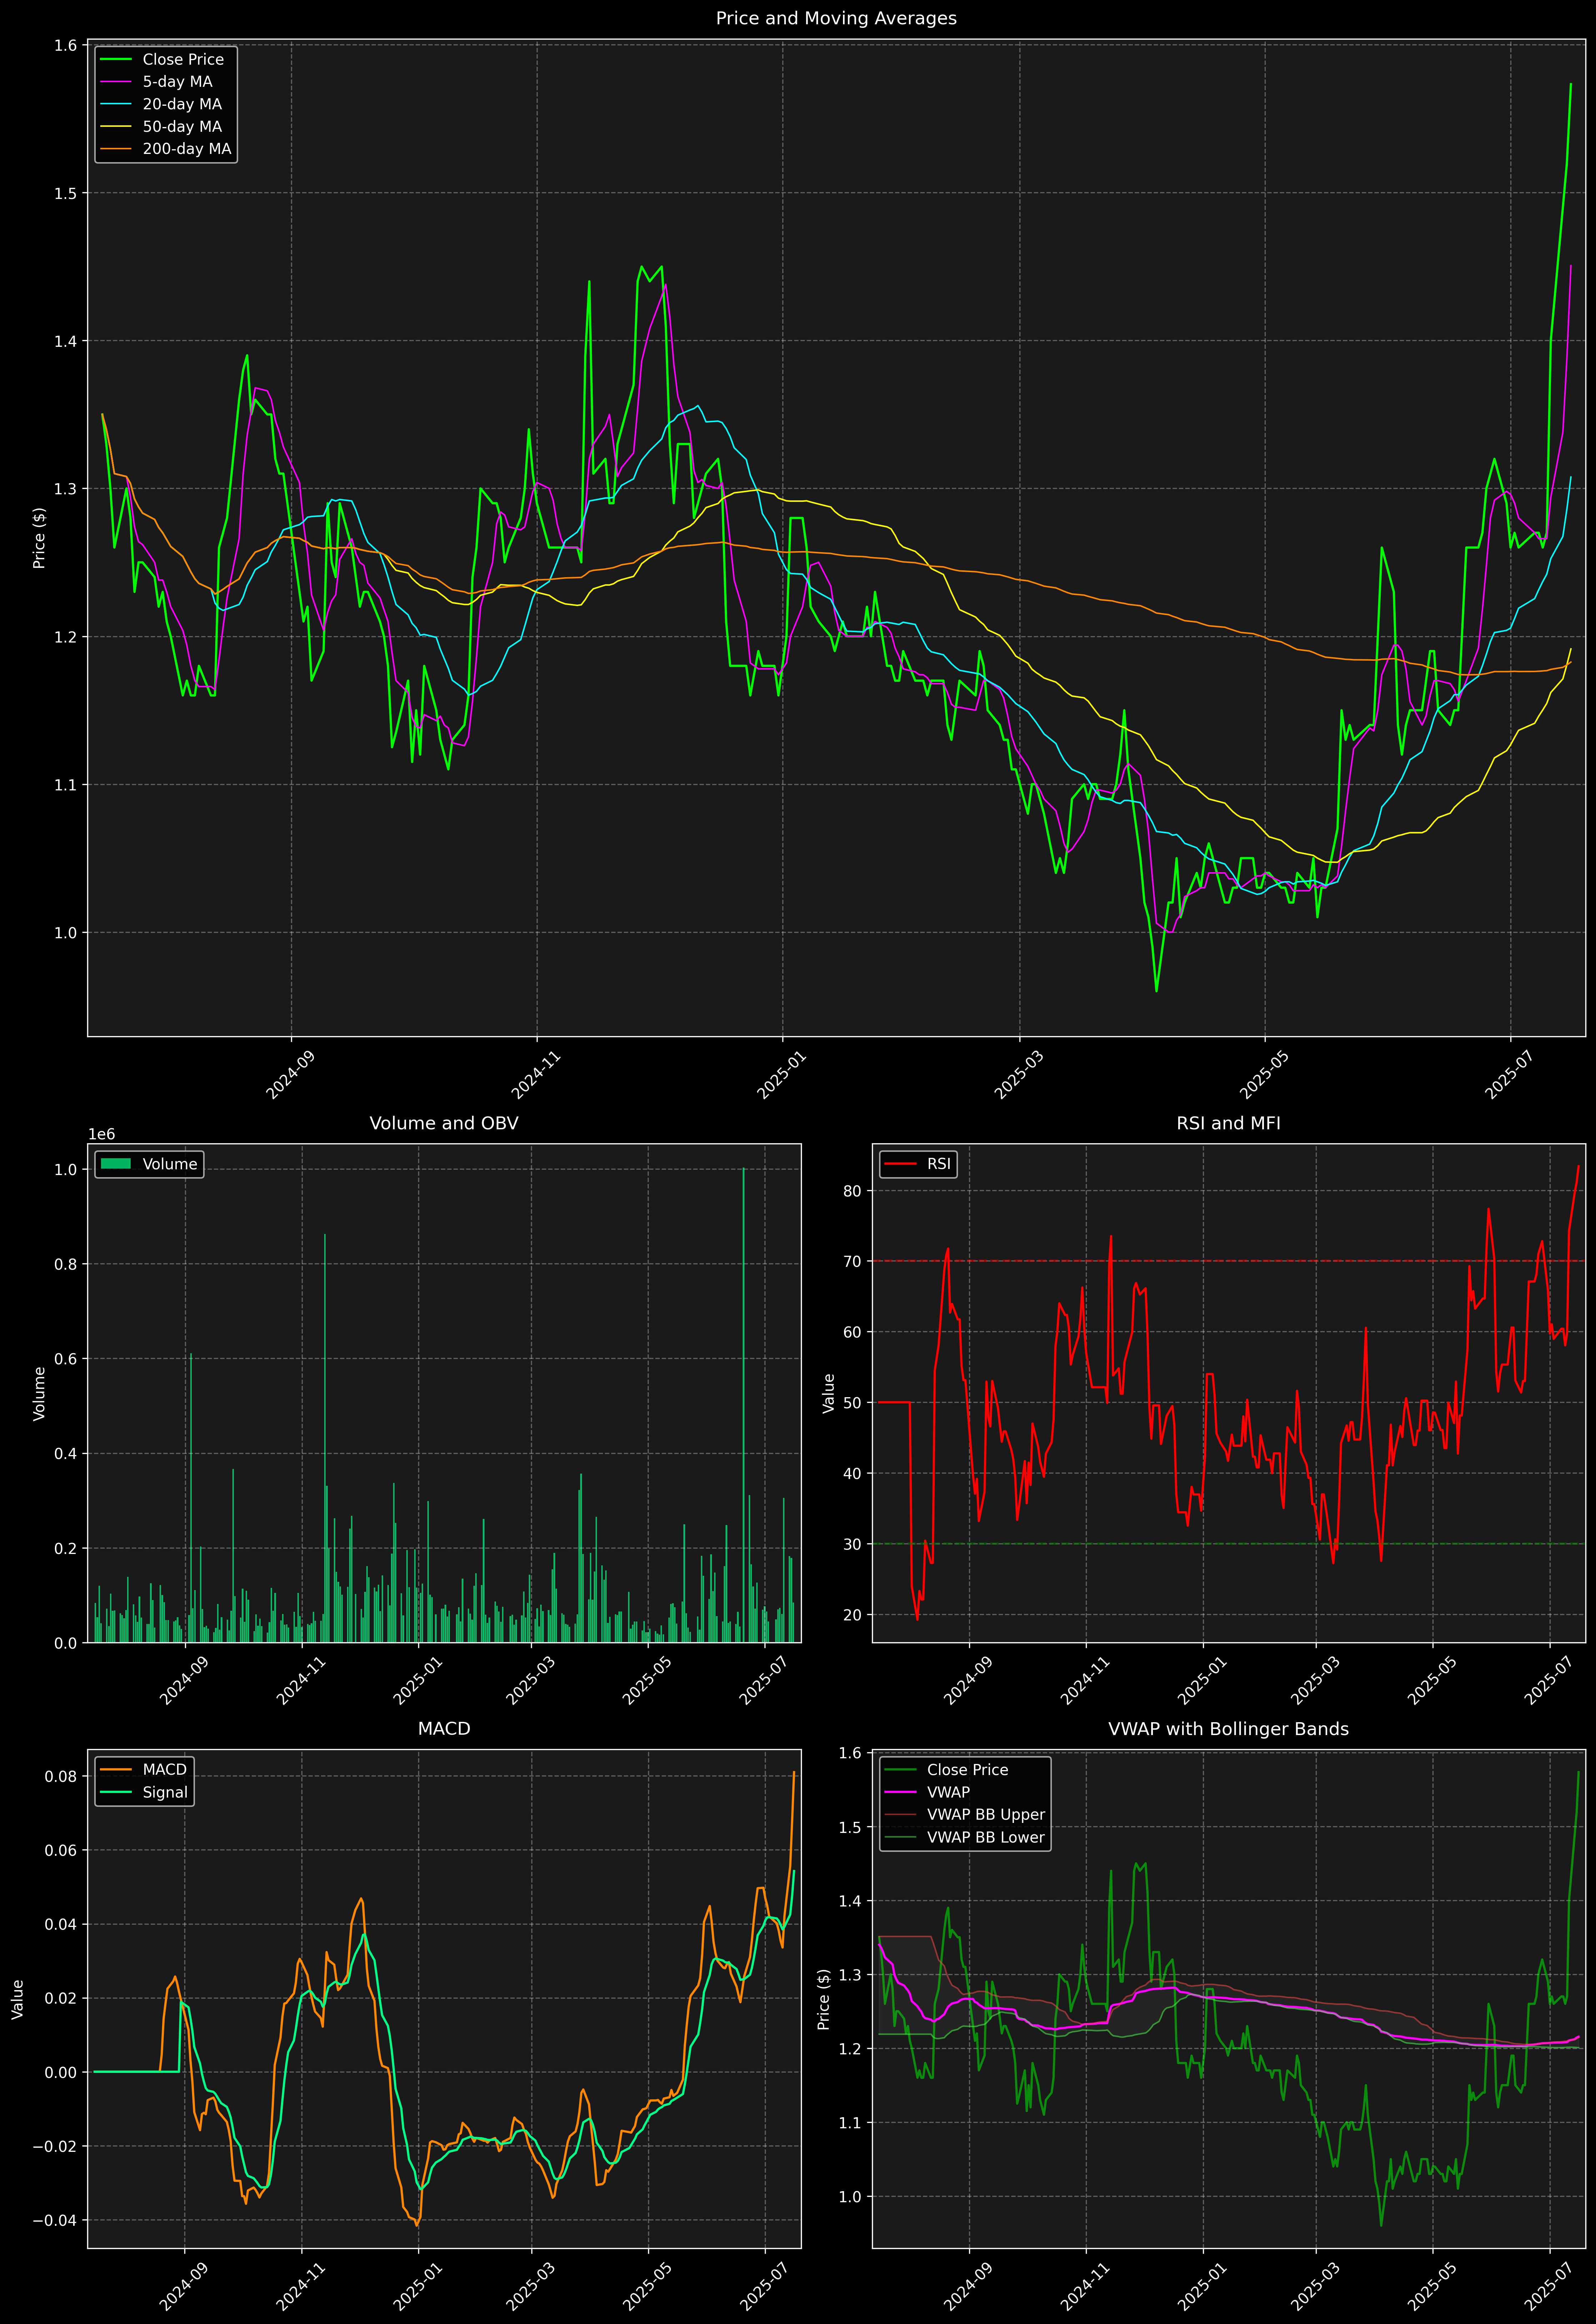Select the "200-day MA" legend entry
This screenshot has width=1596, height=2324.
(x=187, y=149)
